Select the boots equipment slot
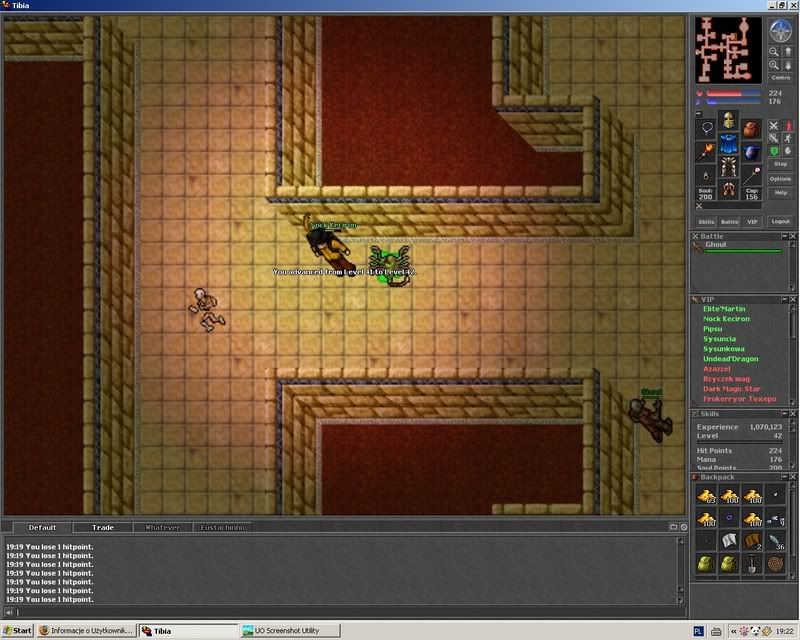This screenshot has width=800, height=640. tap(729, 189)
